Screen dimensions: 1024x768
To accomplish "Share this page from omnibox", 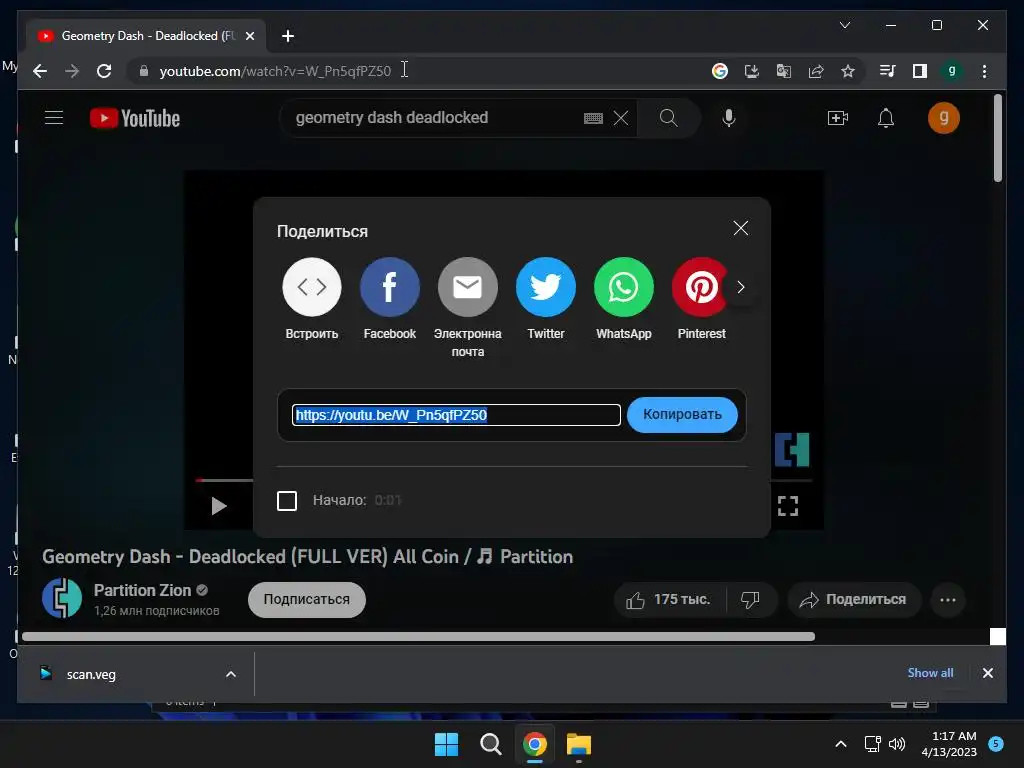I will [816, 71].
